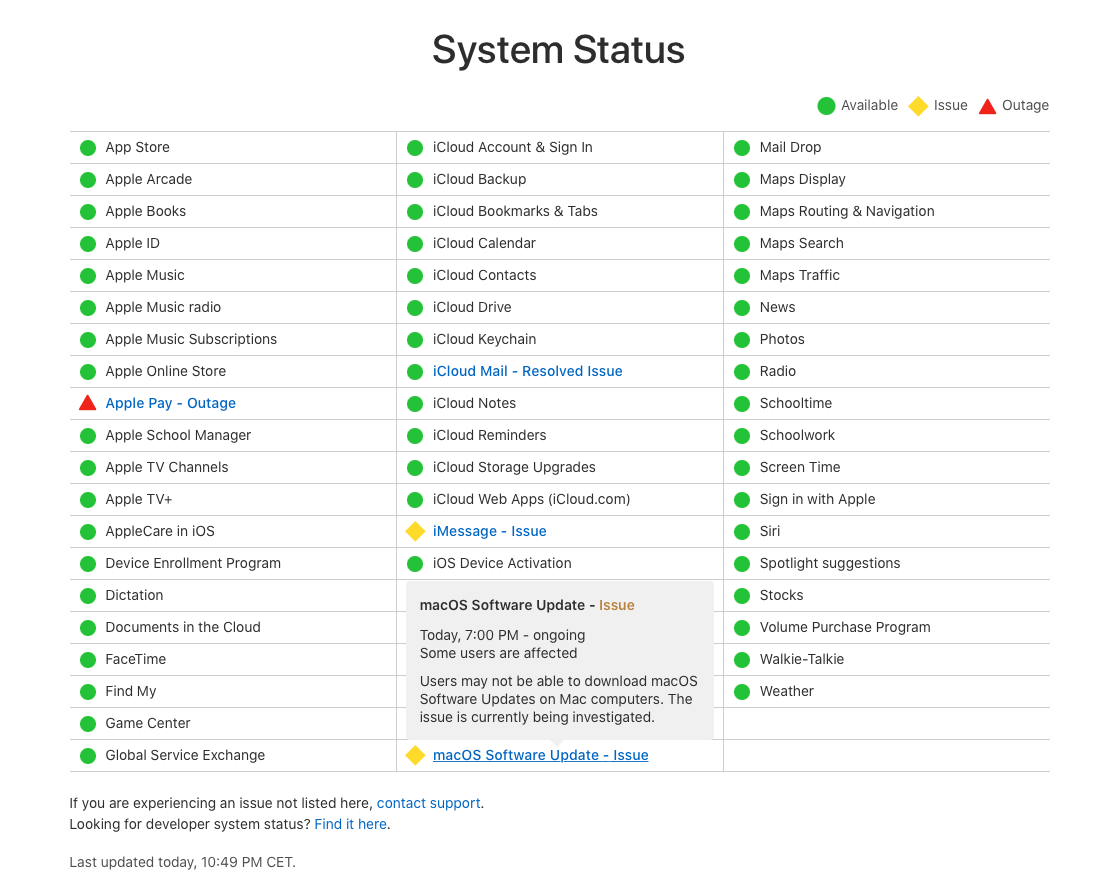Click the yellow diamond icon beside iMessage
The image size is (1114, 880).
(415, 531)
